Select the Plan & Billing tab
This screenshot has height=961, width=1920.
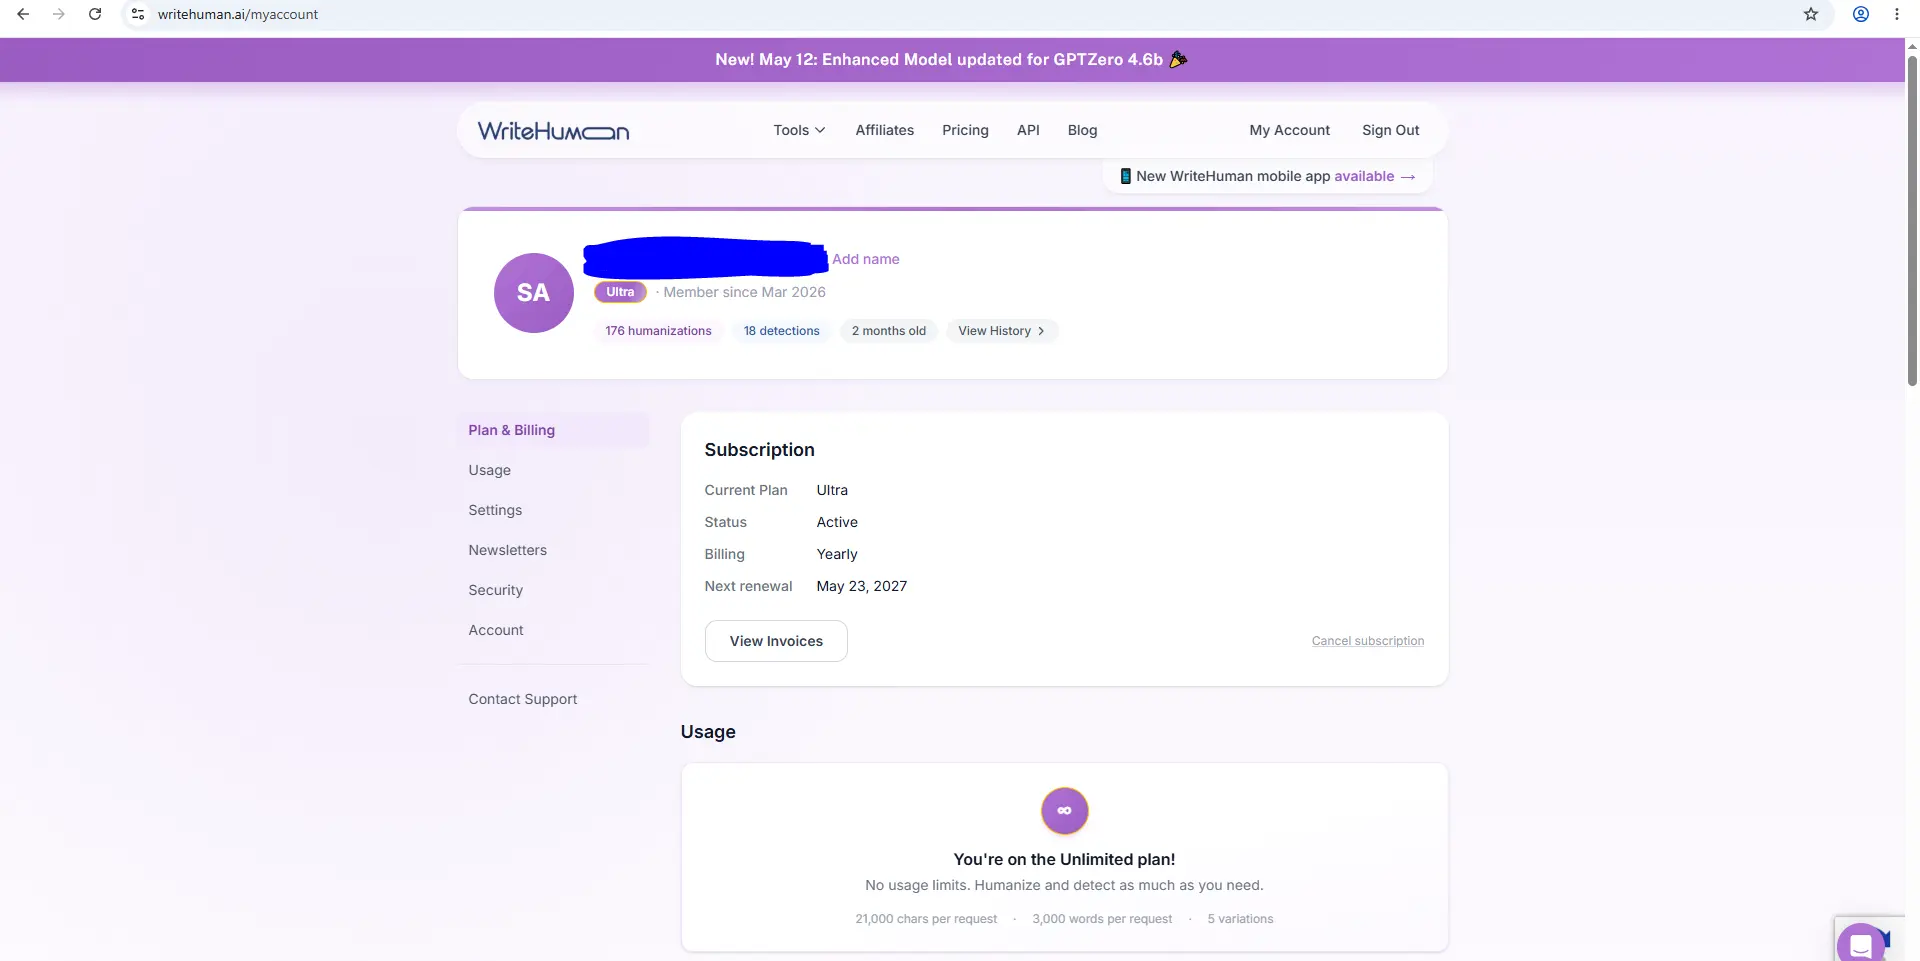click(554, 430)
